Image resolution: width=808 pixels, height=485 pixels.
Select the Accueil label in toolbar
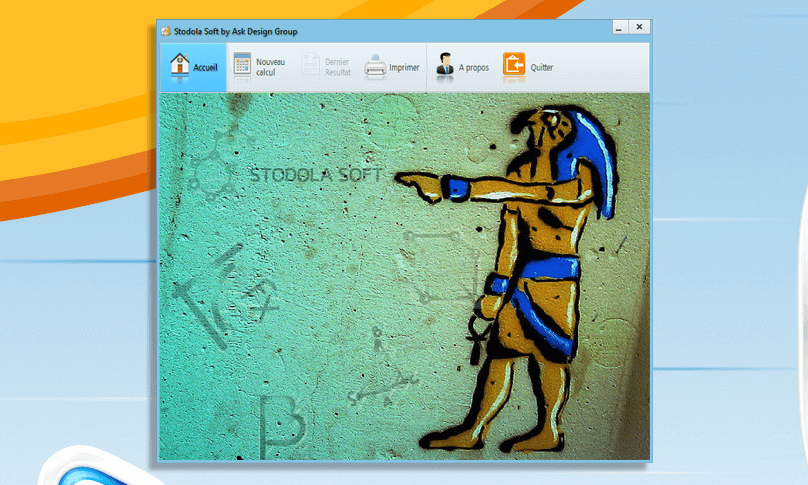[x=205, y=68]
